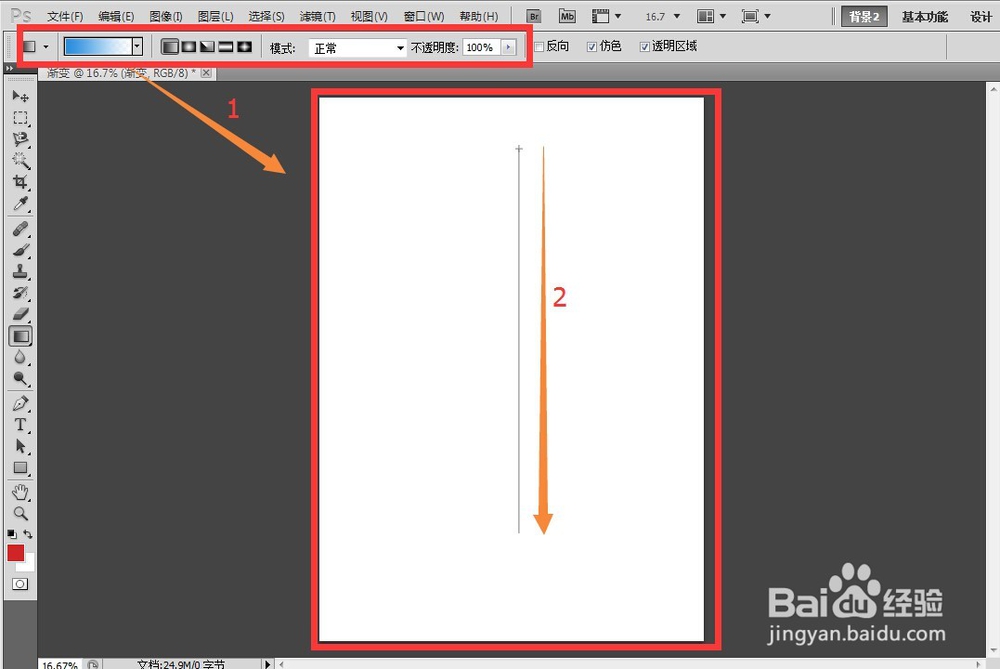
Task: Open the 图像(I) menu
Action: click(166, 17)
